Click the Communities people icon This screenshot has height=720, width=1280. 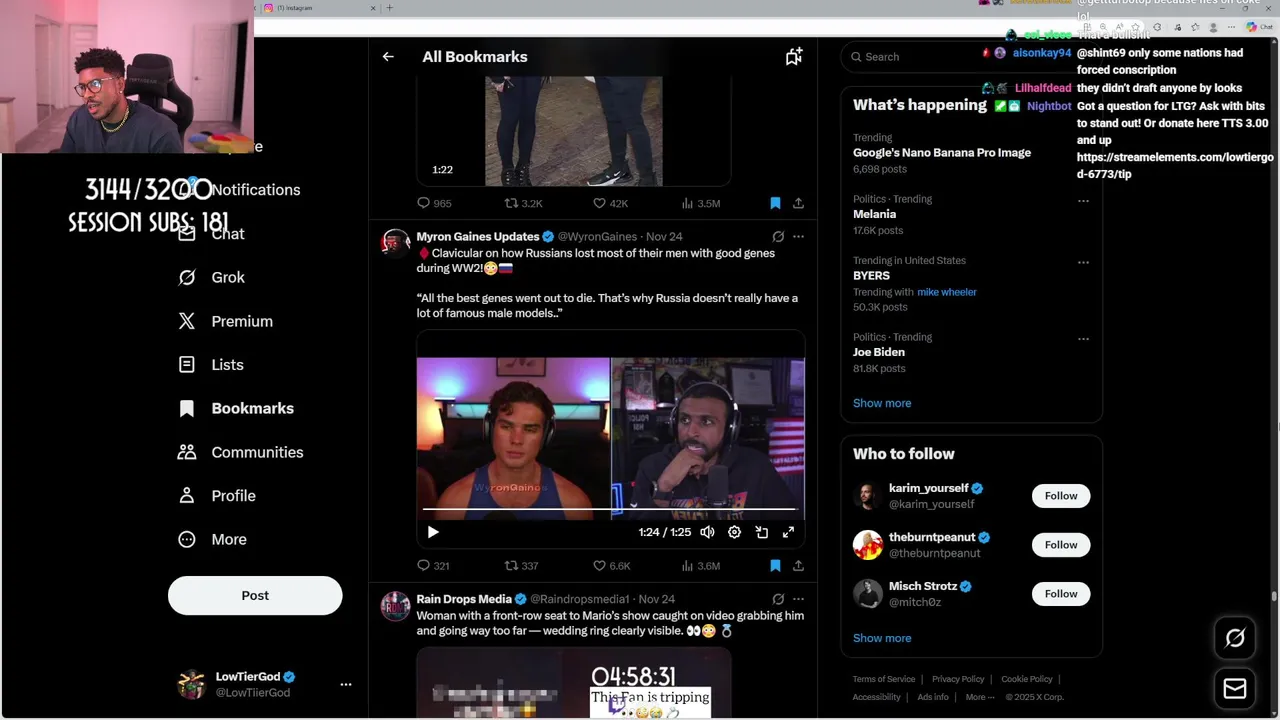pos(187,452)
